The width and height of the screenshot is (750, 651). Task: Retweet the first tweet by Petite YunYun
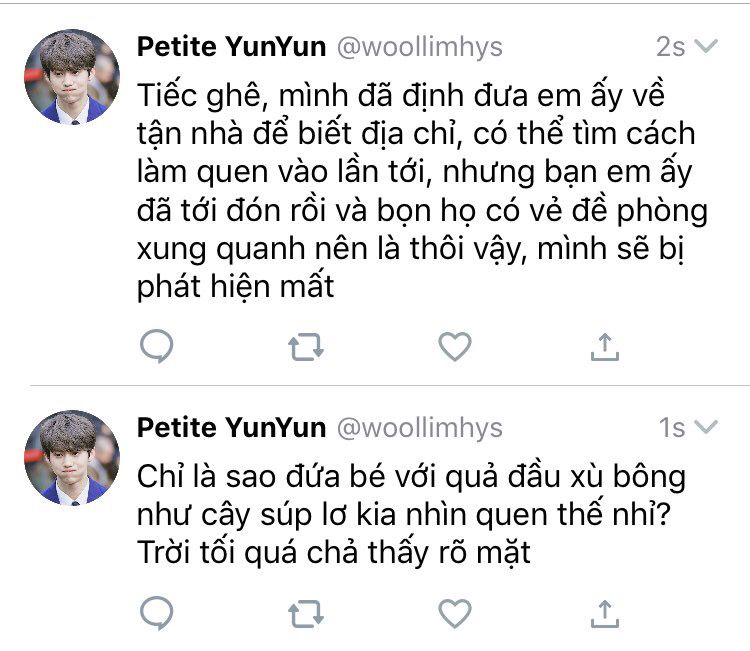pyautogui.click(x=306, y=347)
